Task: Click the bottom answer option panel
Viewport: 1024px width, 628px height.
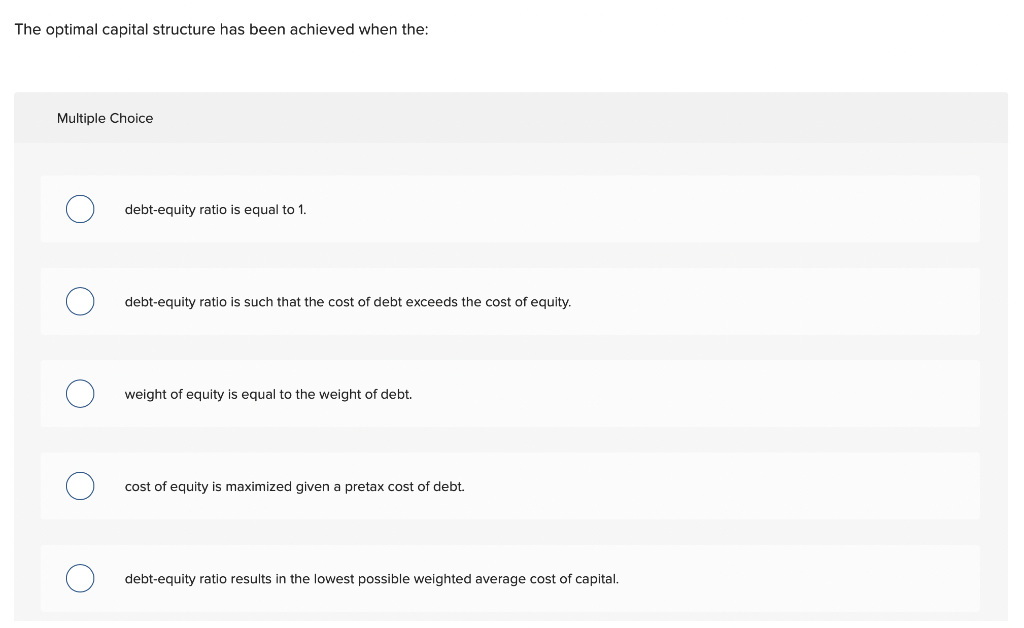Action: click(510, 578)
